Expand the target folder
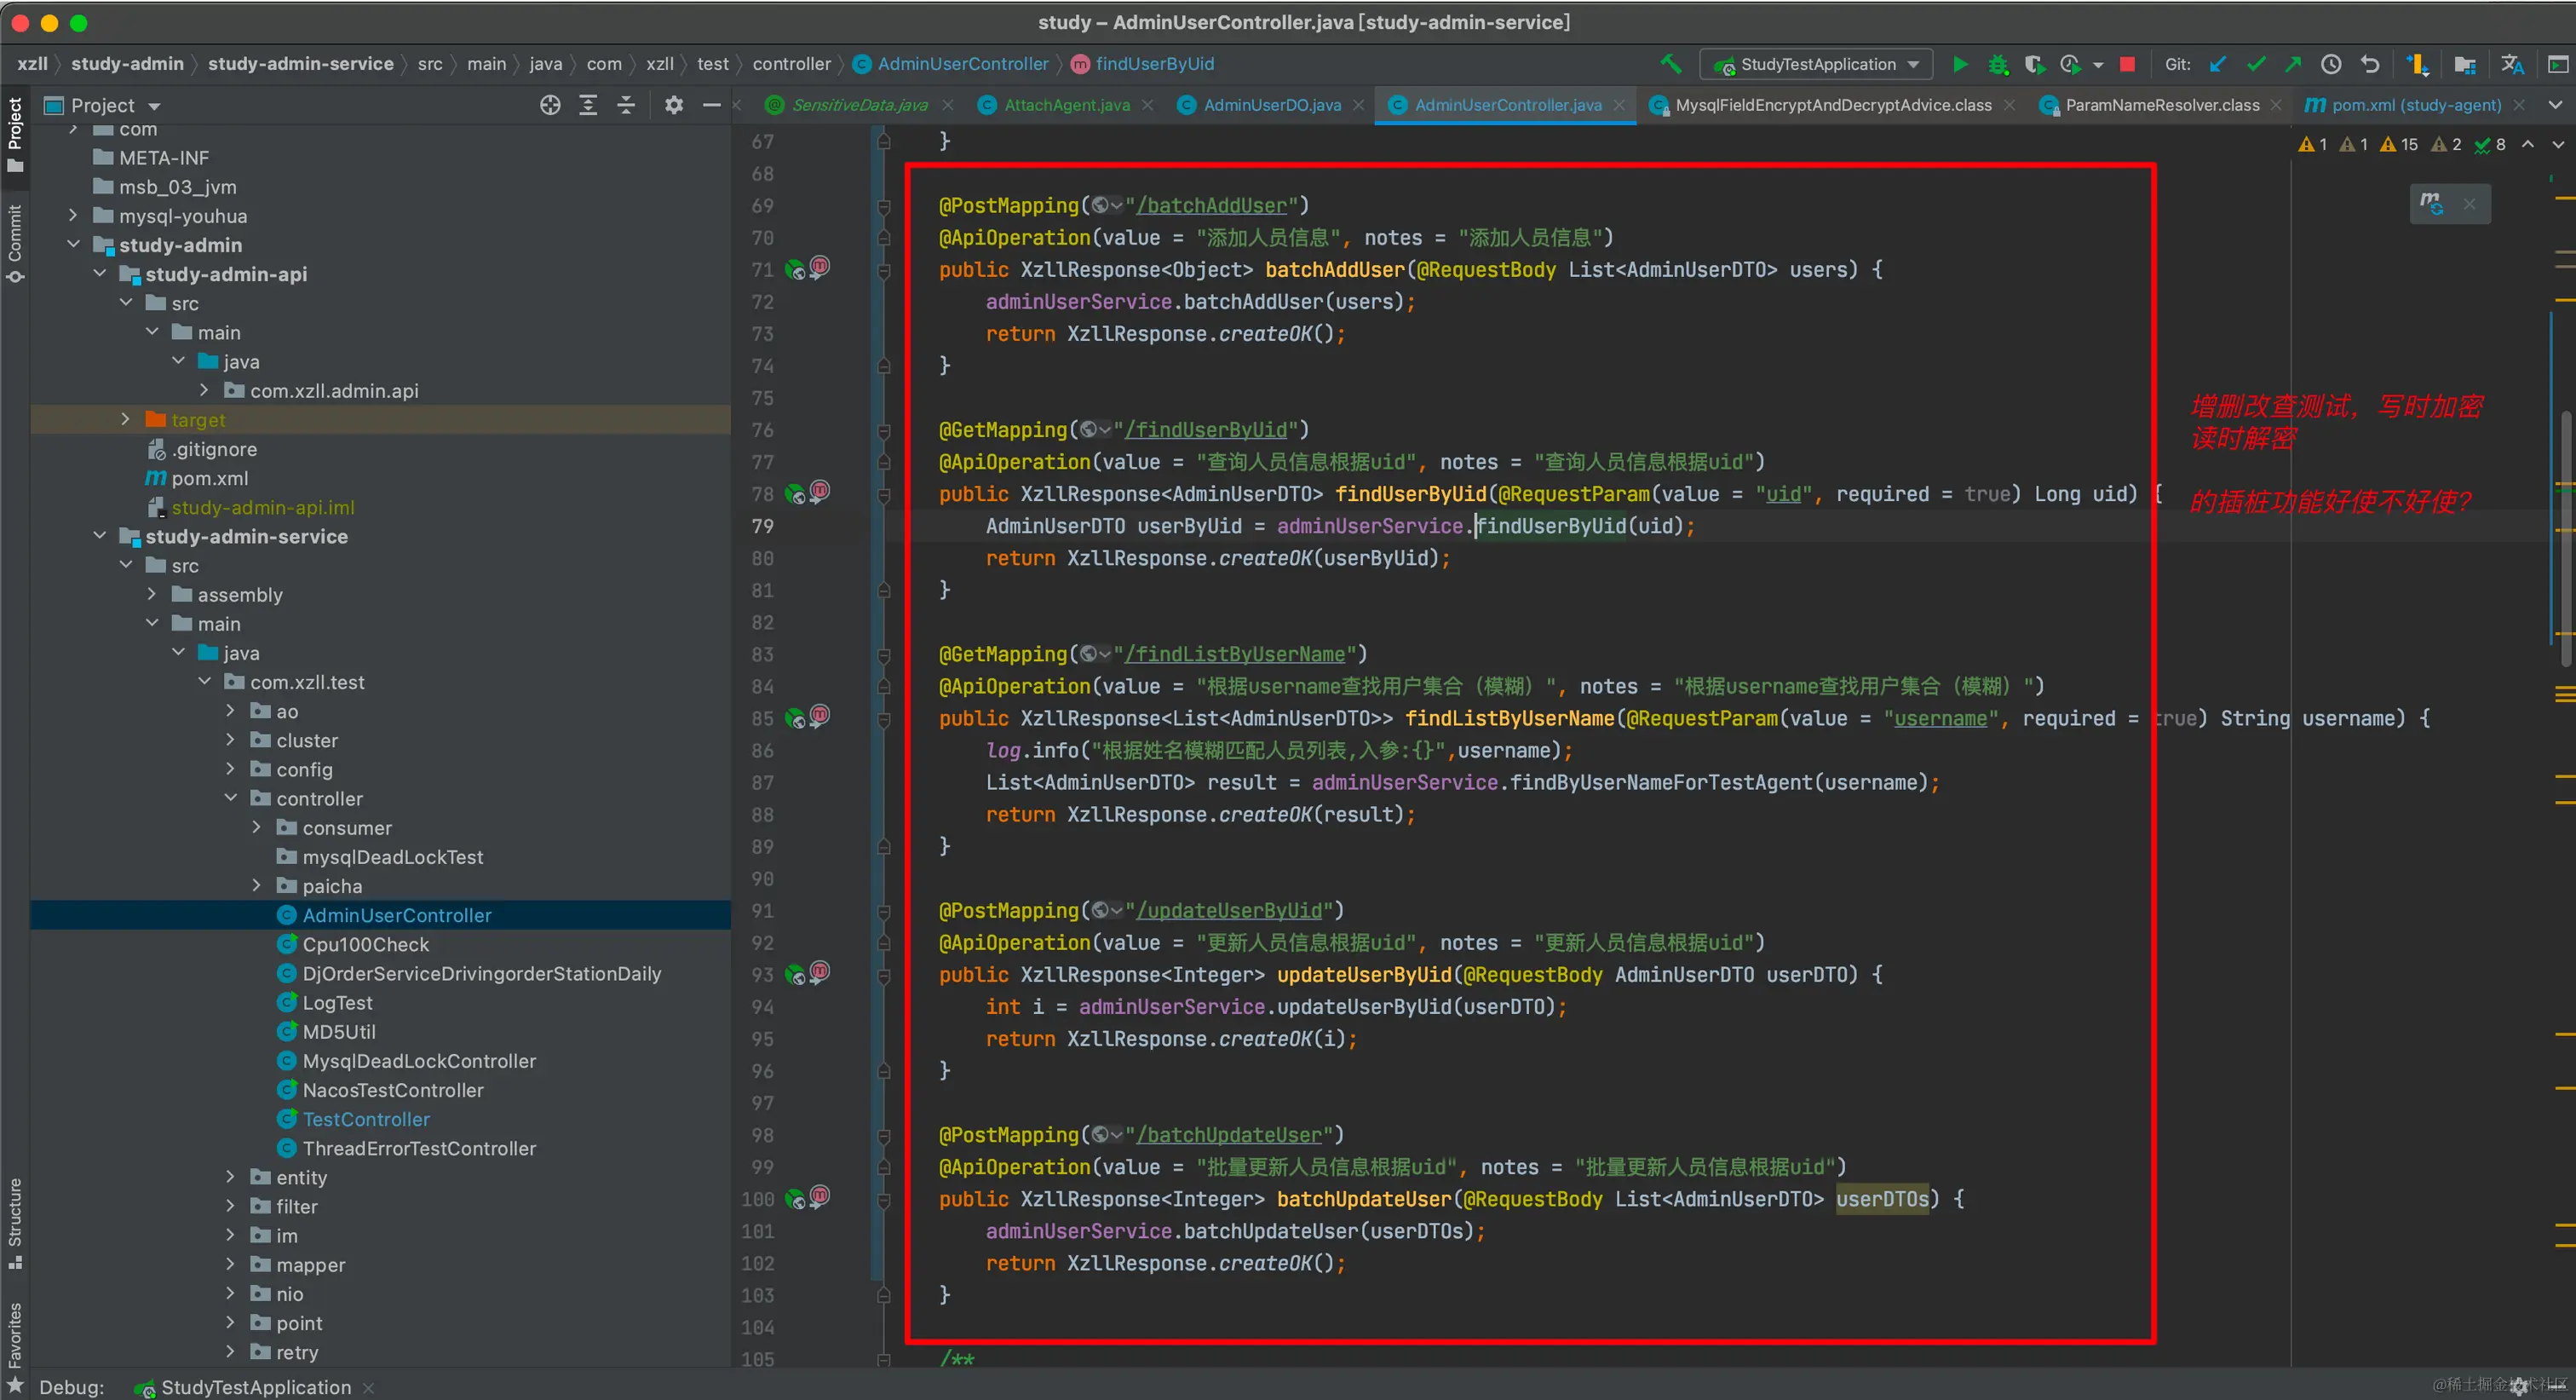The image size is (2576, 1400). coord(125,419)
